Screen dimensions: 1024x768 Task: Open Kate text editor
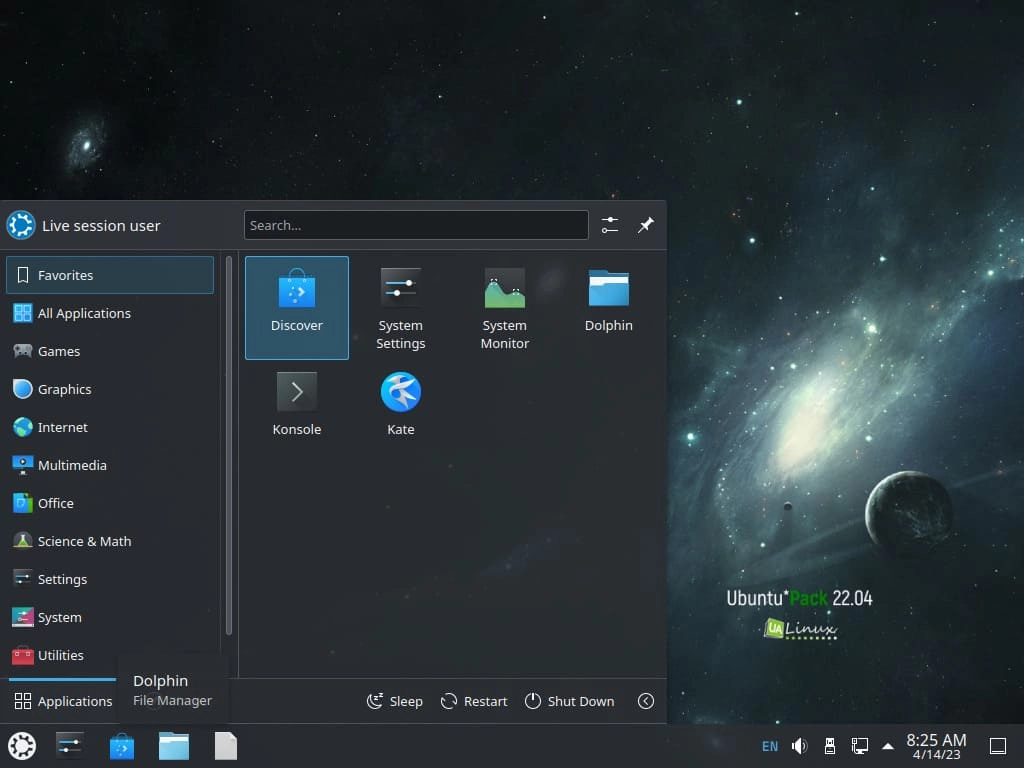[x=400, y=405]
